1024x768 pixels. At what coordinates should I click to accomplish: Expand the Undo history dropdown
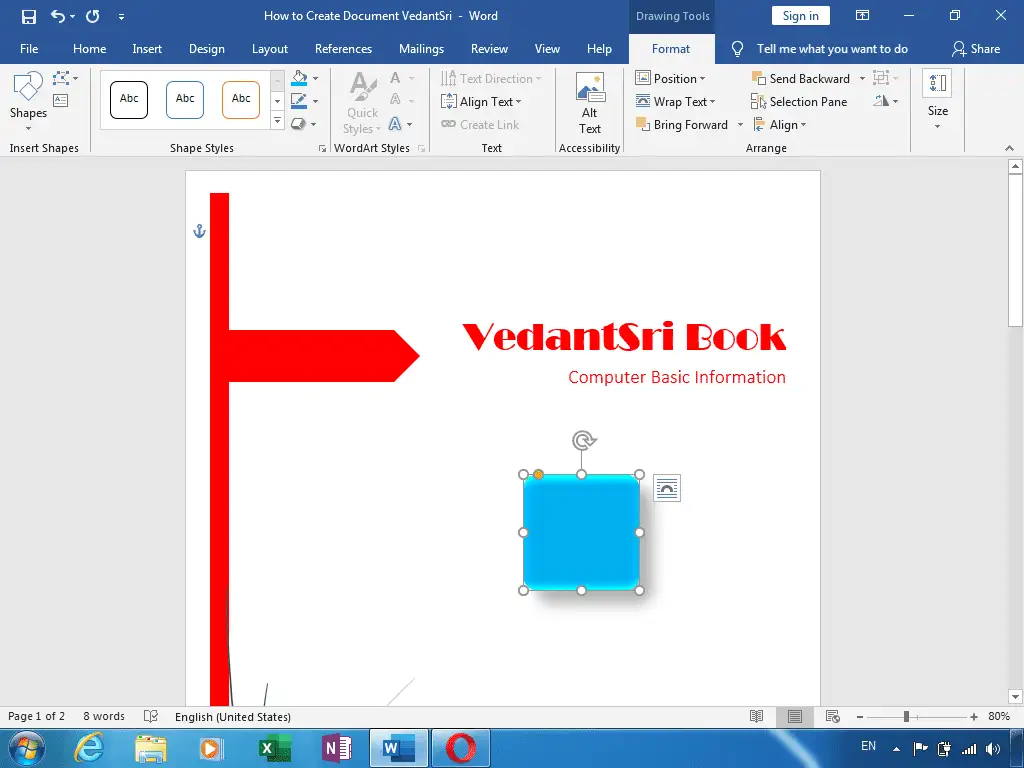tap(72, 17)
